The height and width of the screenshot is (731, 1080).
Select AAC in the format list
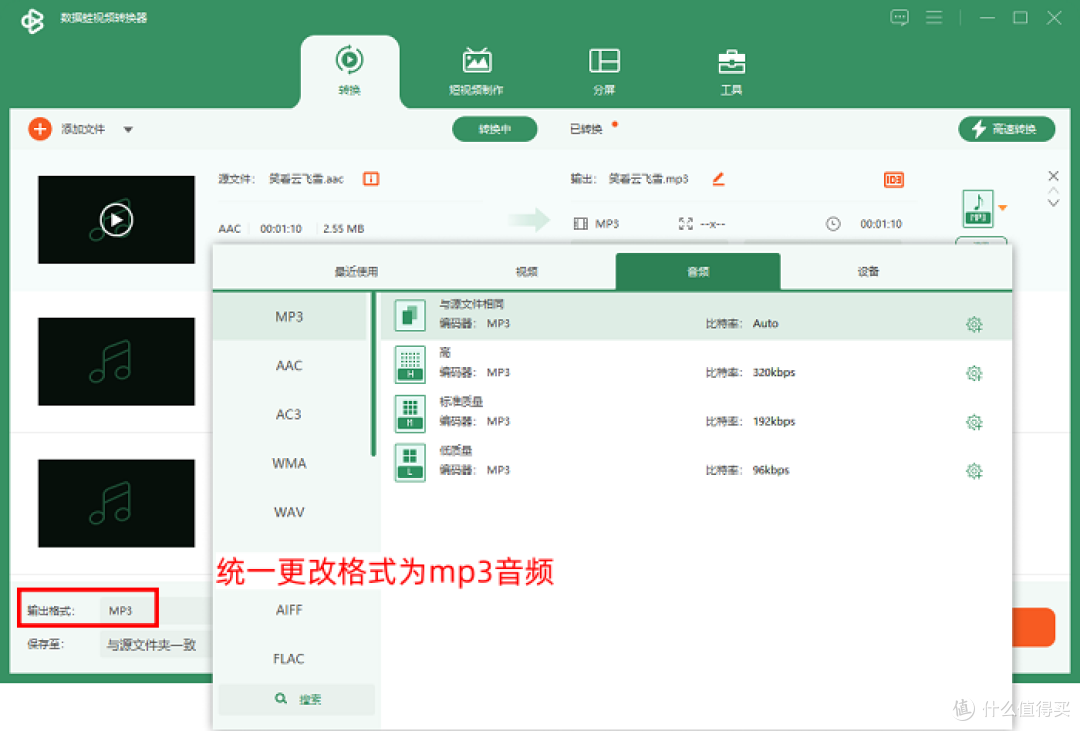(289, 365)
